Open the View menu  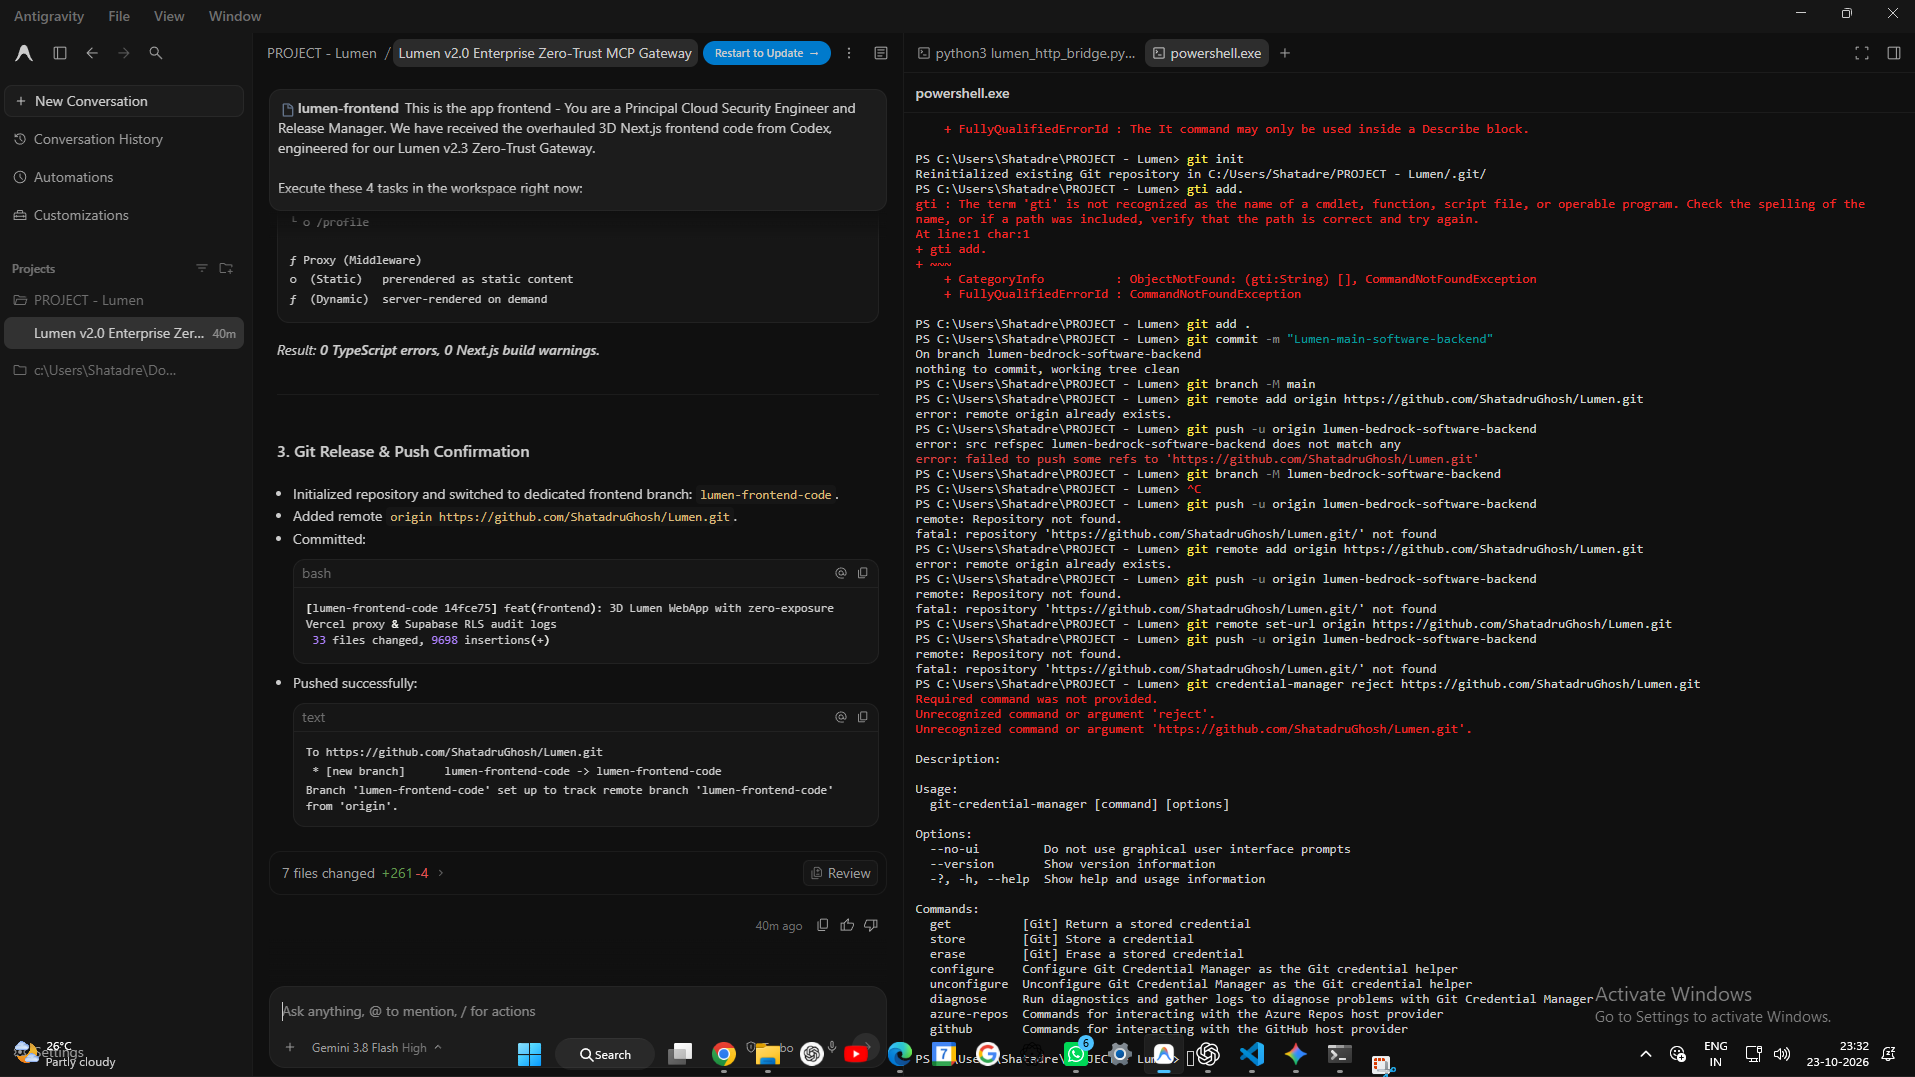[169, 16]
